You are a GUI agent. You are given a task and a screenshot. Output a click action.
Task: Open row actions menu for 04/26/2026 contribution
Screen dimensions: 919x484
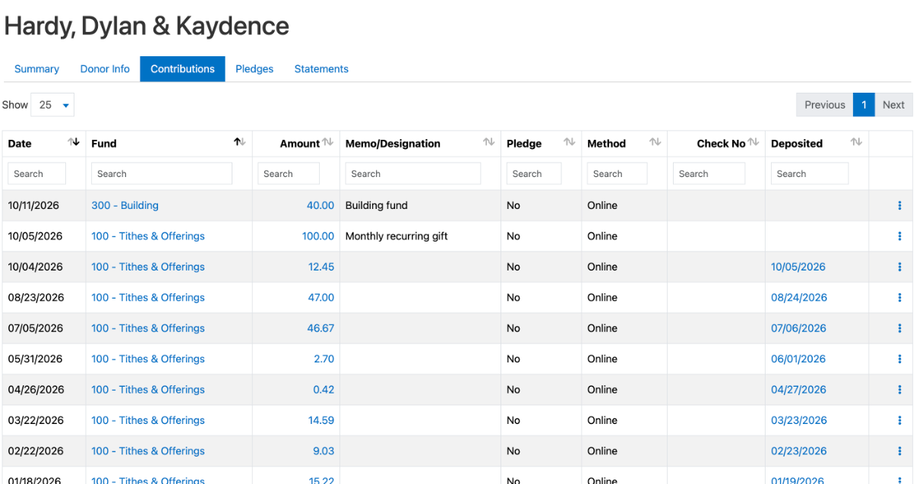[x=899, y=390]
